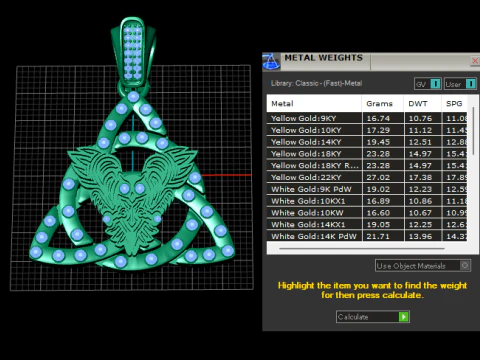Viewport: 480px width, 360px height.
Task: Click the 16.60 grams value
Action: tap(378, 213)
